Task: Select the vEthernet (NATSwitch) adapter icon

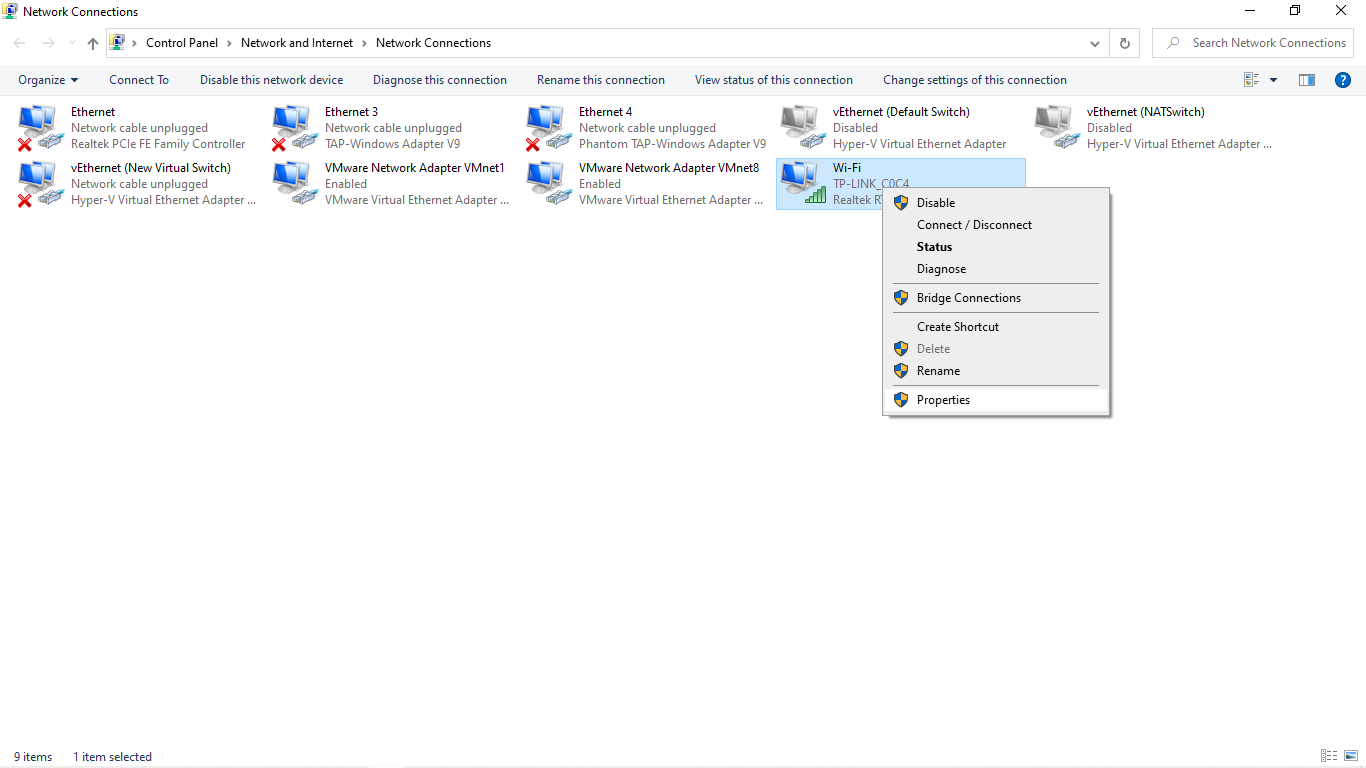Action: tap(1057, 128)
